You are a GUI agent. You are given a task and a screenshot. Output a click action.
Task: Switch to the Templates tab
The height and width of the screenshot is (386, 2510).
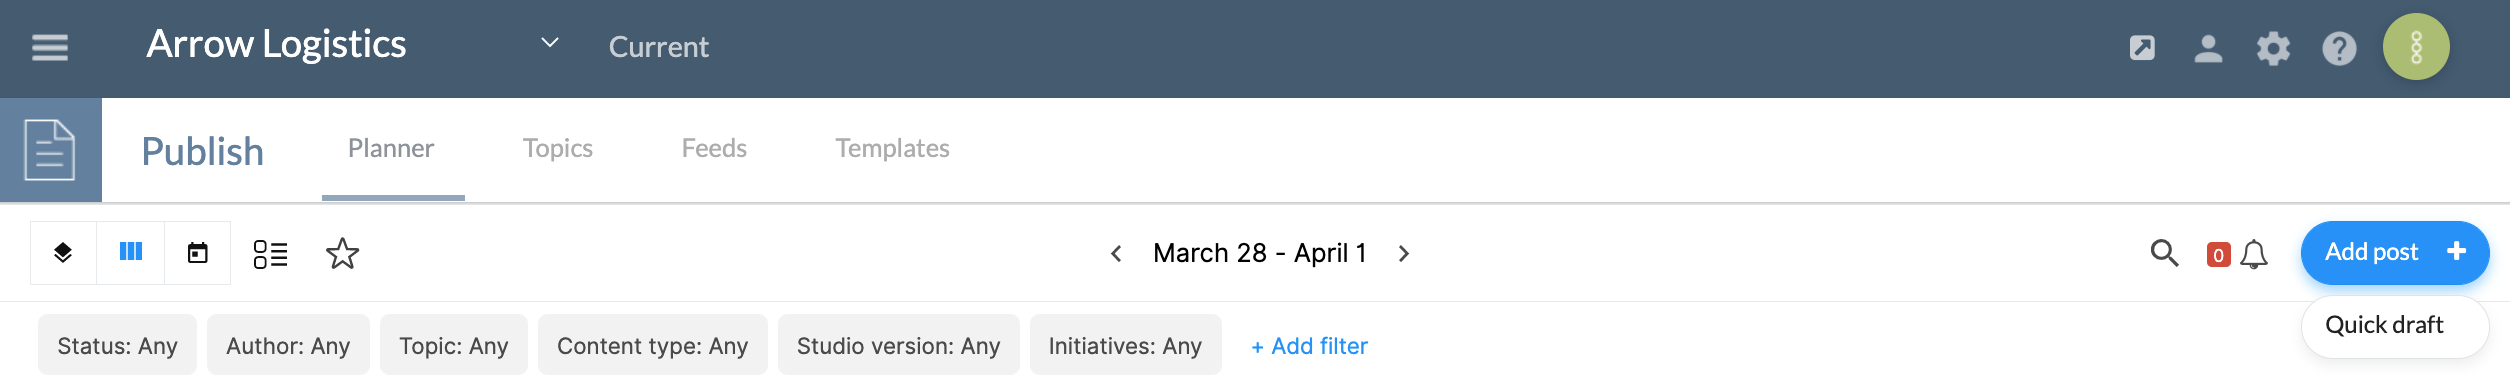point(892,148)
